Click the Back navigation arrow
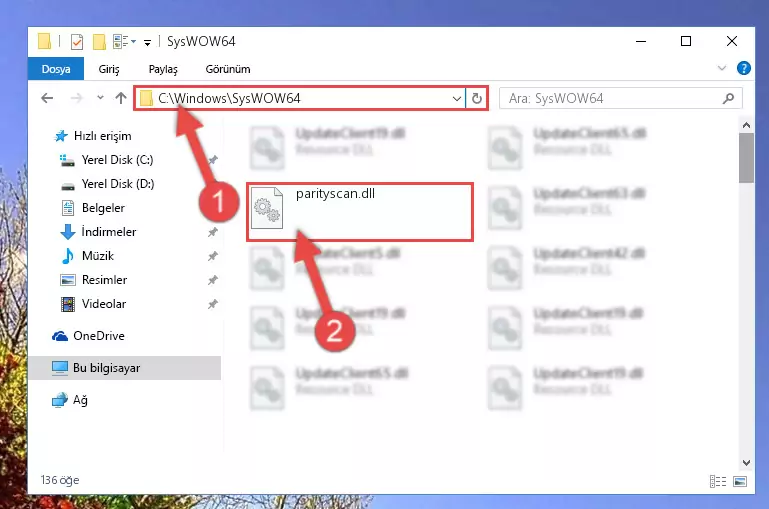This screenshot has height=509, width=769. coord(47,98)
